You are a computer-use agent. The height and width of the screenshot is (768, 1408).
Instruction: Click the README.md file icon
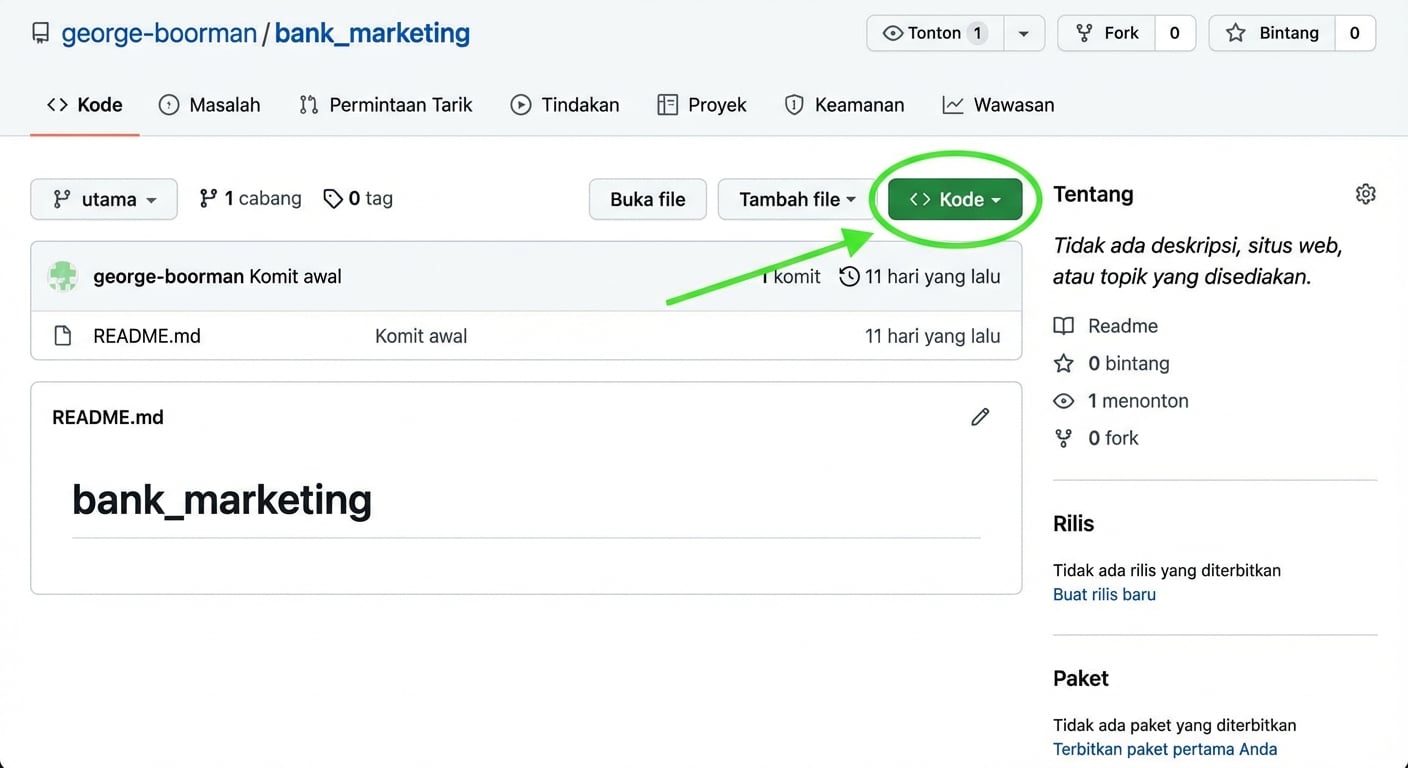[x=62, y=336]
